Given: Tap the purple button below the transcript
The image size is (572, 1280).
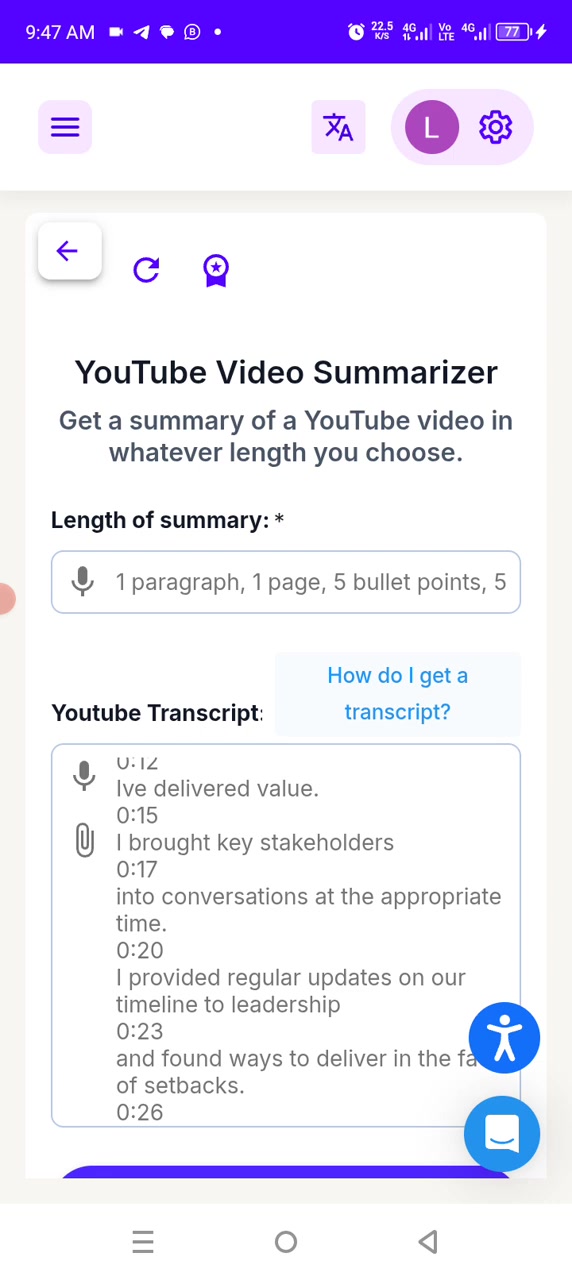Looking at the screenshot, I should (x=286, y=1172).
